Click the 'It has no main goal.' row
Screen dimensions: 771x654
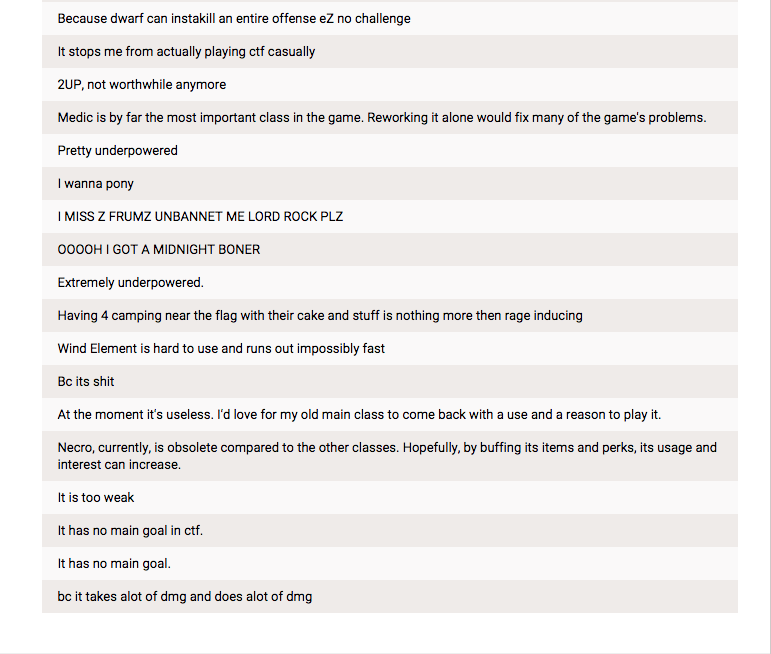[x=114, y=564]
